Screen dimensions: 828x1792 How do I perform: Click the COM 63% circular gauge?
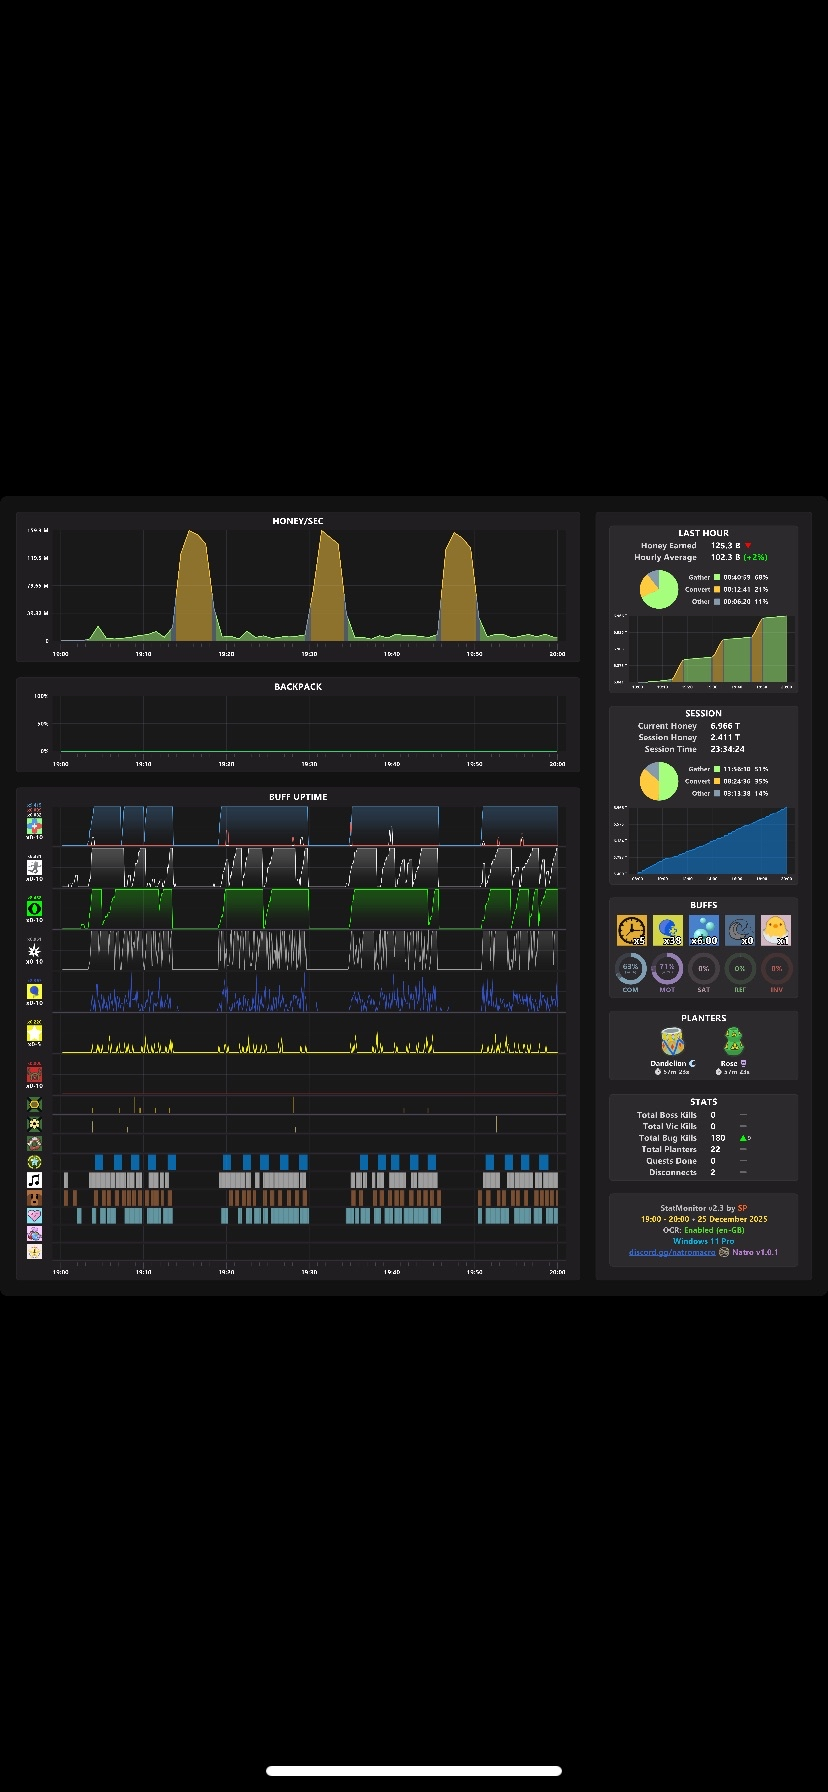(x=630, y=969)
